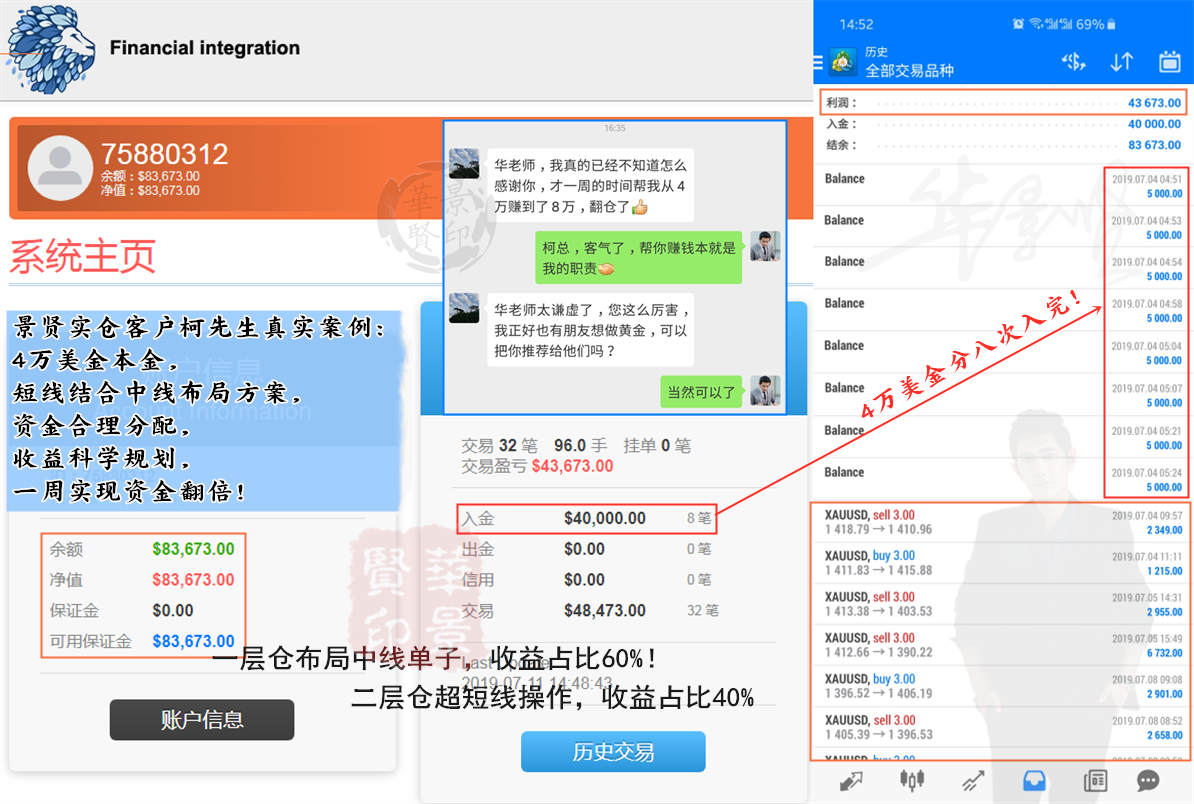Image resolution: width=1194 pixels, height=804 pixels.
Task: Tap the MetaTrader app logo icon
Action: pyautogui.click(x=842, y=62)
